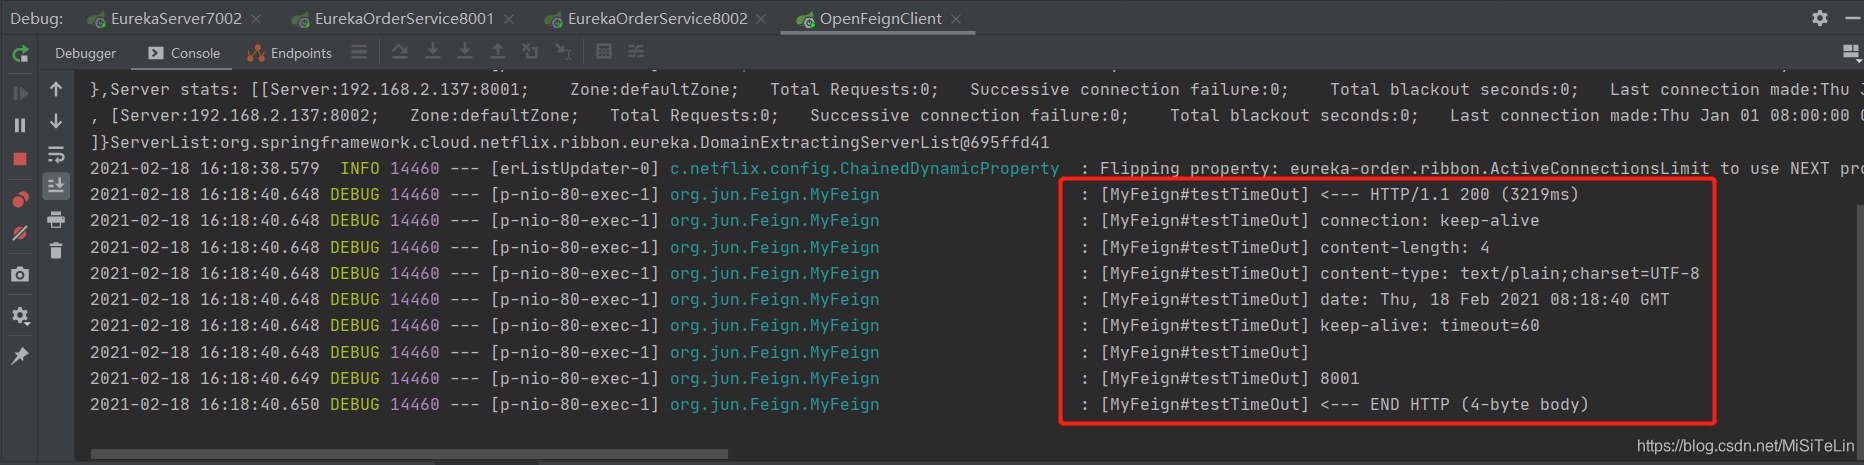
Task: Click the layout lines icon after Endpoints
Action: [x=359, y=52]
